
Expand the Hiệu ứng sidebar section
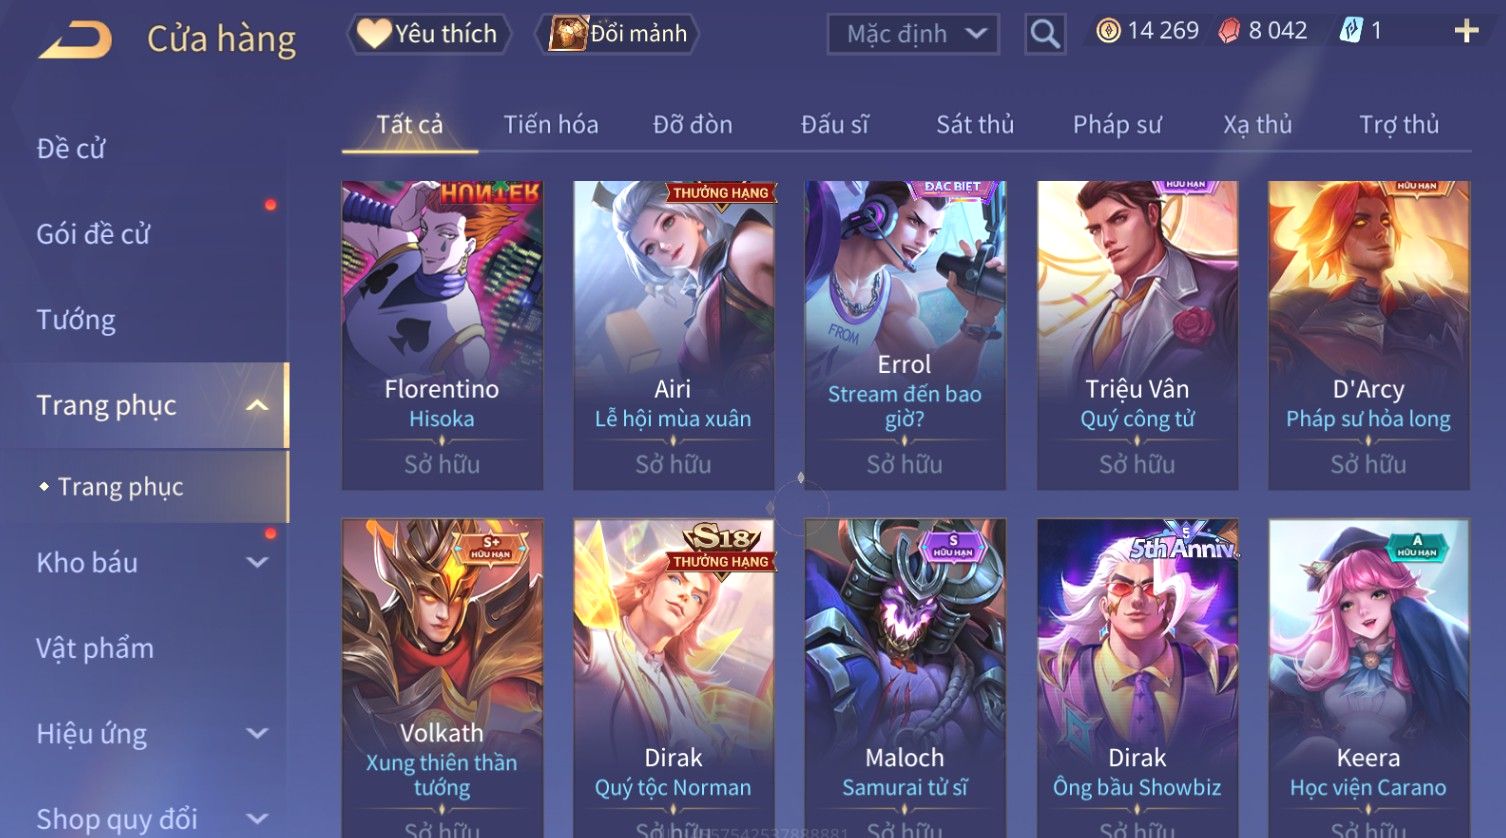pos(257,733)
